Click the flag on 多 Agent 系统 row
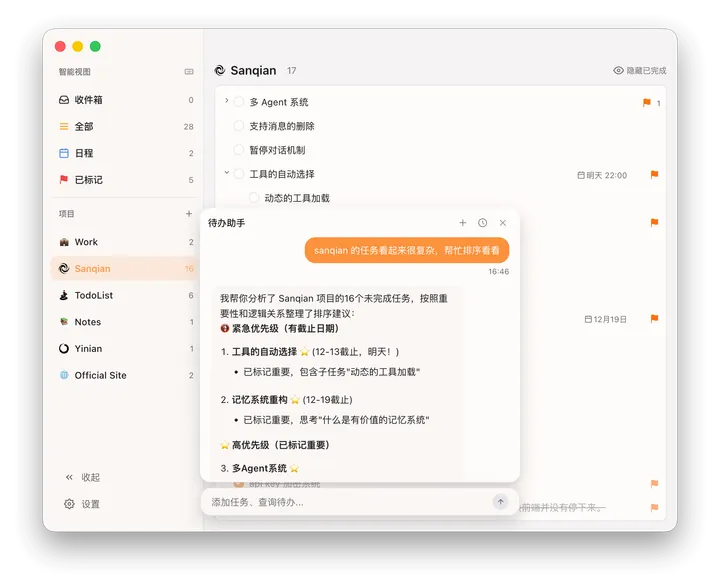The height and width of the screenshot is (588, 720). point(647,102)
